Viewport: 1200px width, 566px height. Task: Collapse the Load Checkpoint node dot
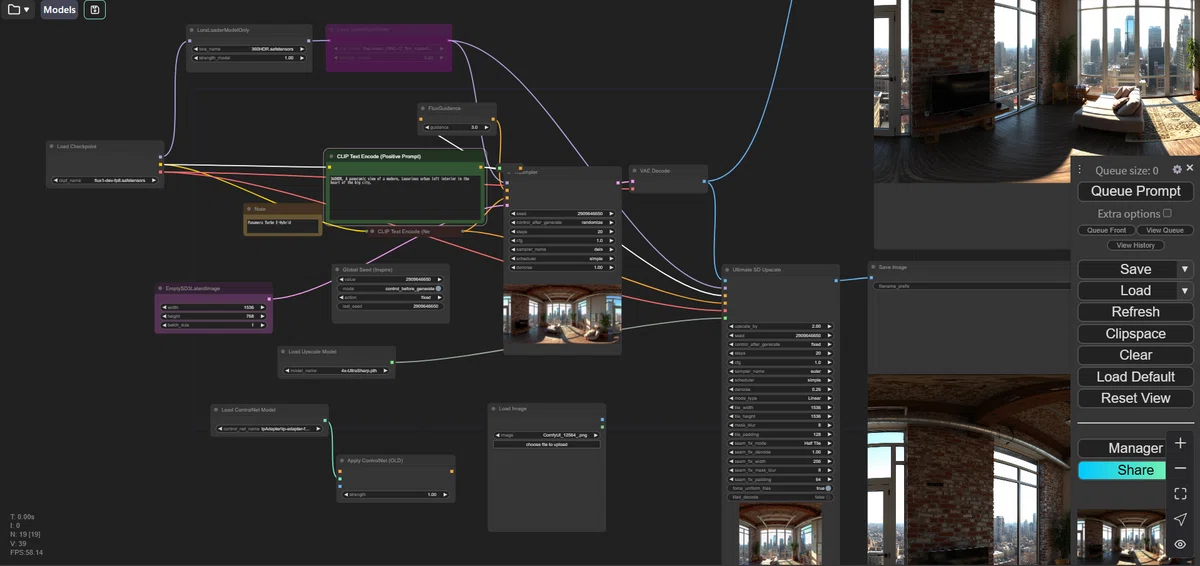[52, 146]
